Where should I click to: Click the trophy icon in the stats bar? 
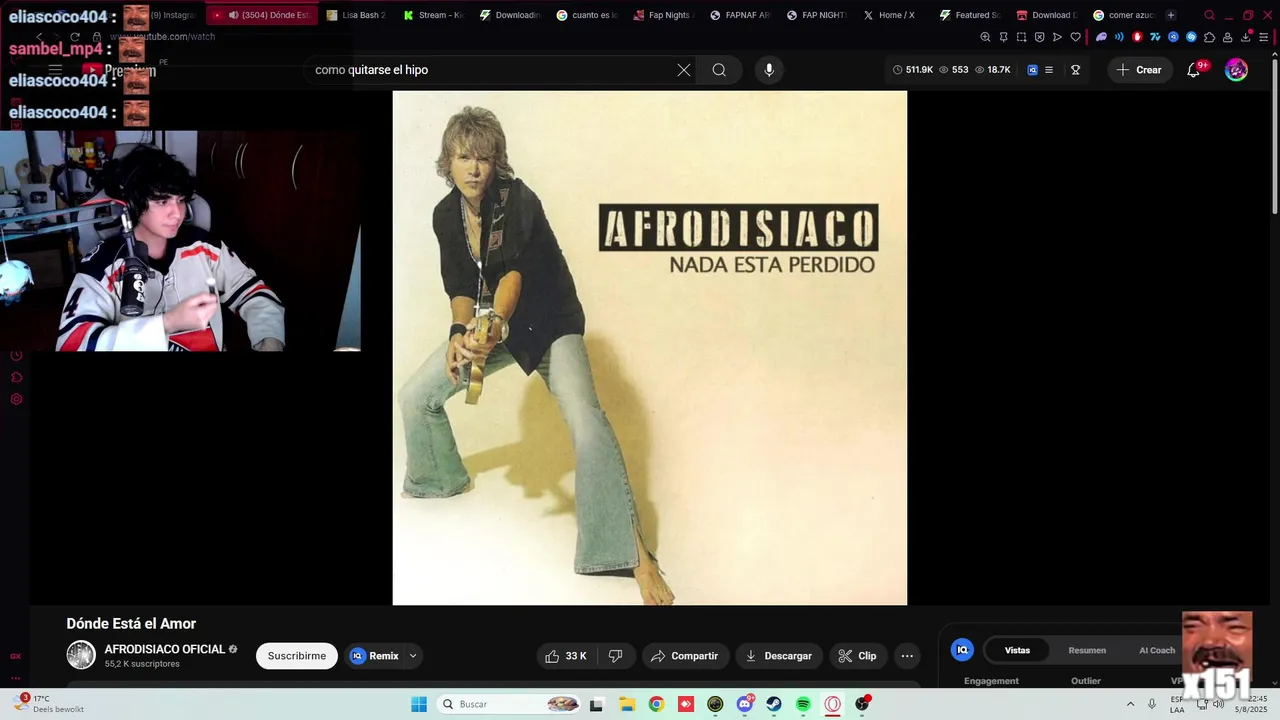tap(1076, 70)
